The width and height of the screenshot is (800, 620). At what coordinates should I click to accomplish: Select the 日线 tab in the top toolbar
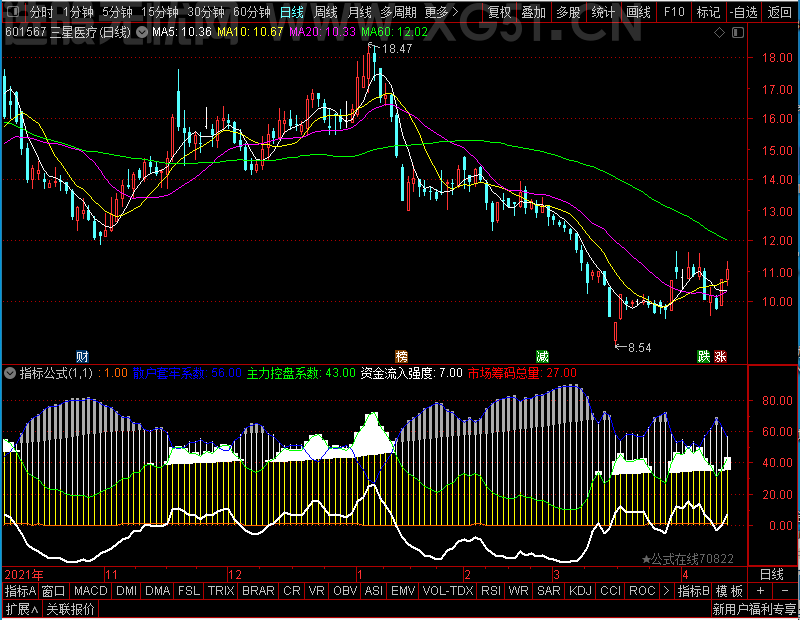[x=292, y=12]
